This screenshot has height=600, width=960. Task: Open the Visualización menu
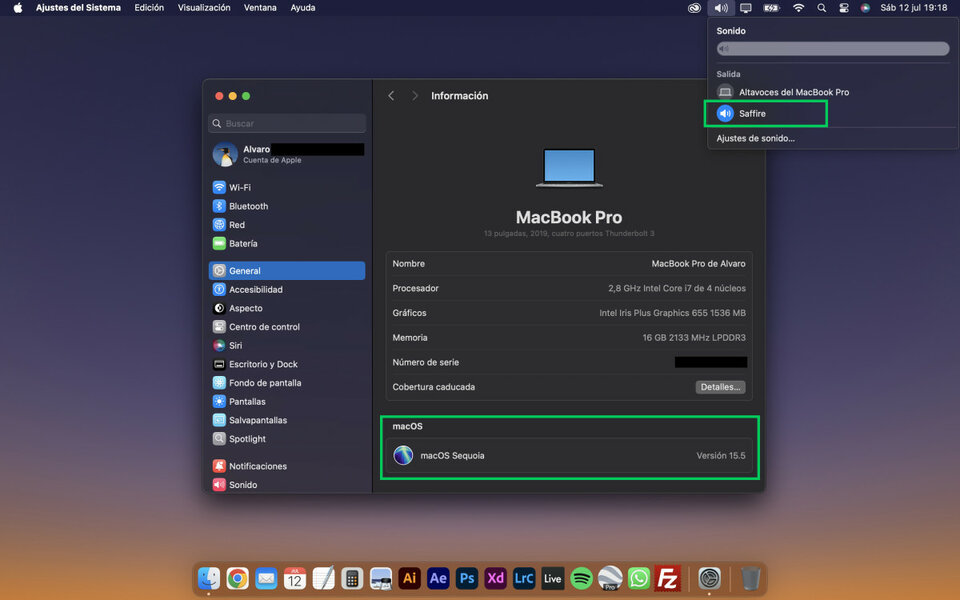[x=204, y=8]
